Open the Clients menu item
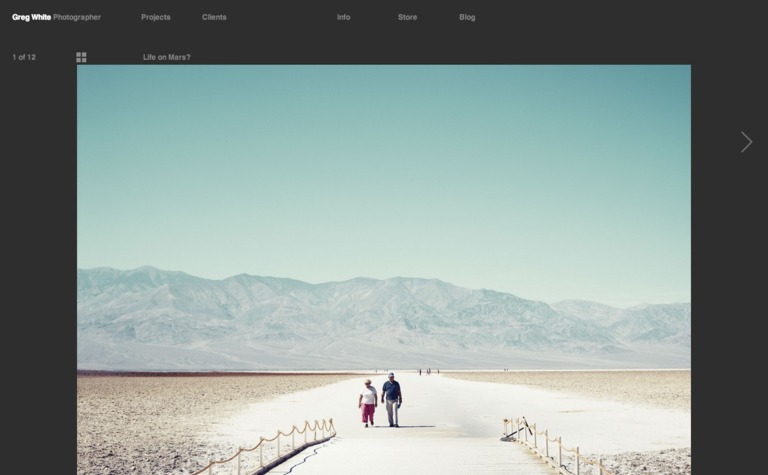 214,17
